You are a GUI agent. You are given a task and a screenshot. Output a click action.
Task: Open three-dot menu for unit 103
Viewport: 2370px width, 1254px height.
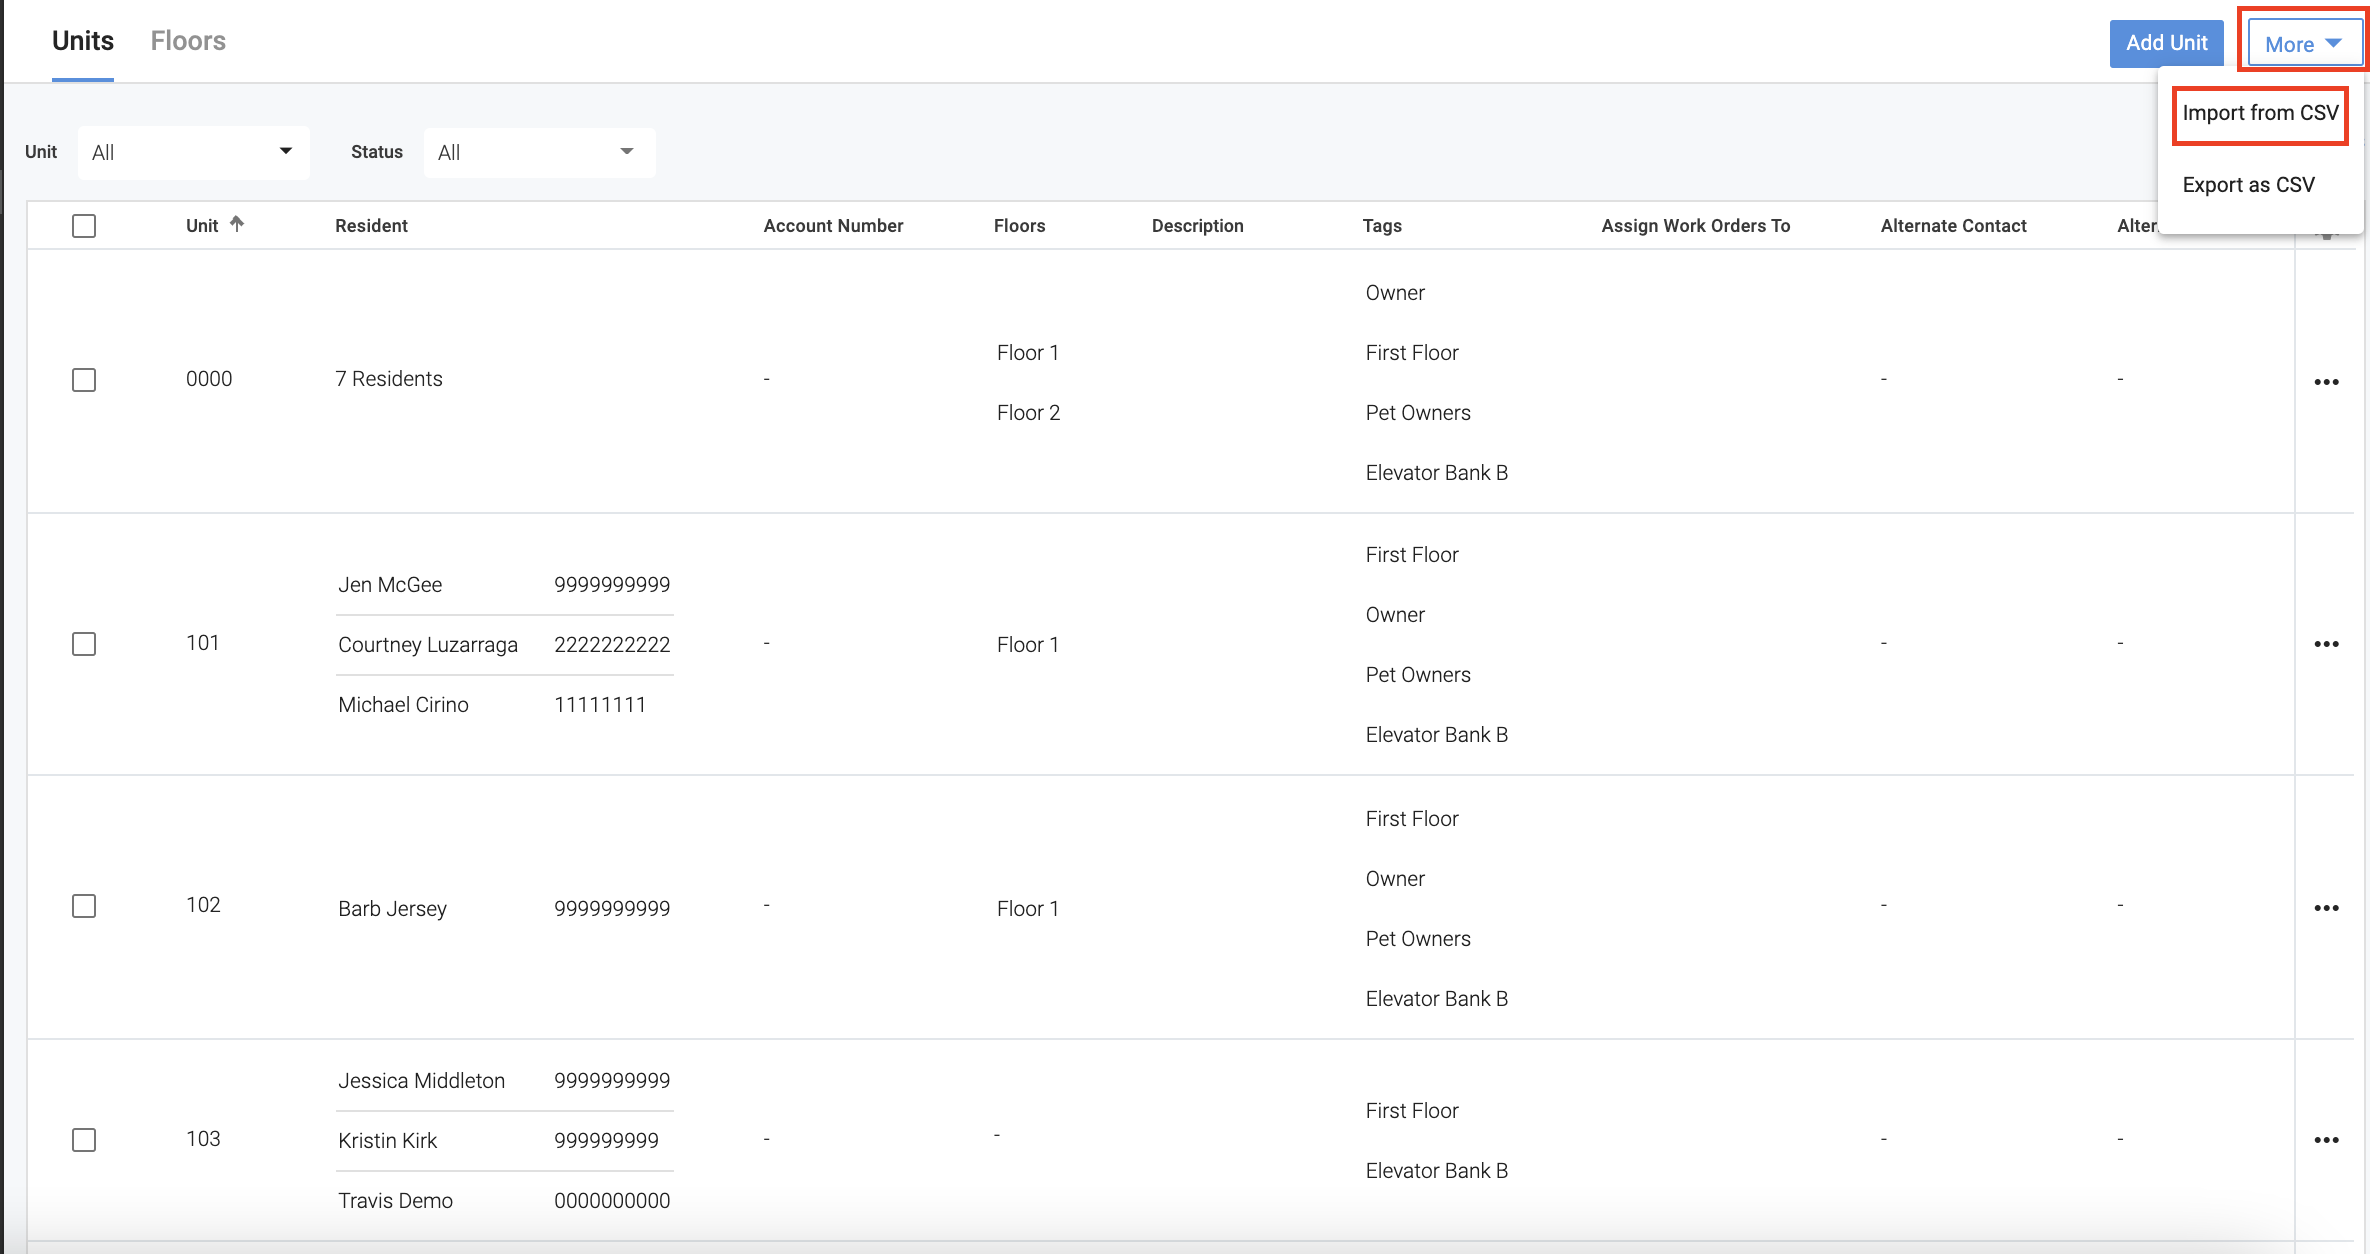2326,1140
